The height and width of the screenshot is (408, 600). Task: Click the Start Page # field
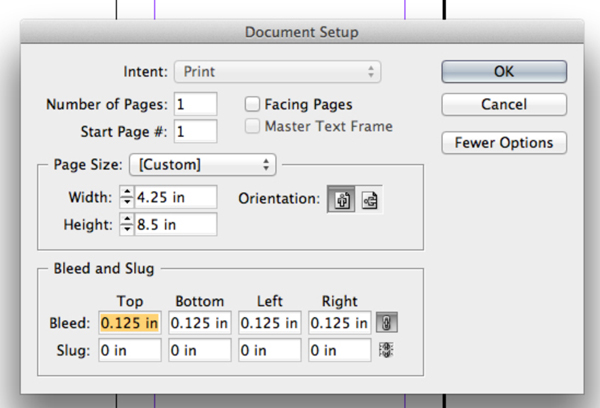[196, 131]
